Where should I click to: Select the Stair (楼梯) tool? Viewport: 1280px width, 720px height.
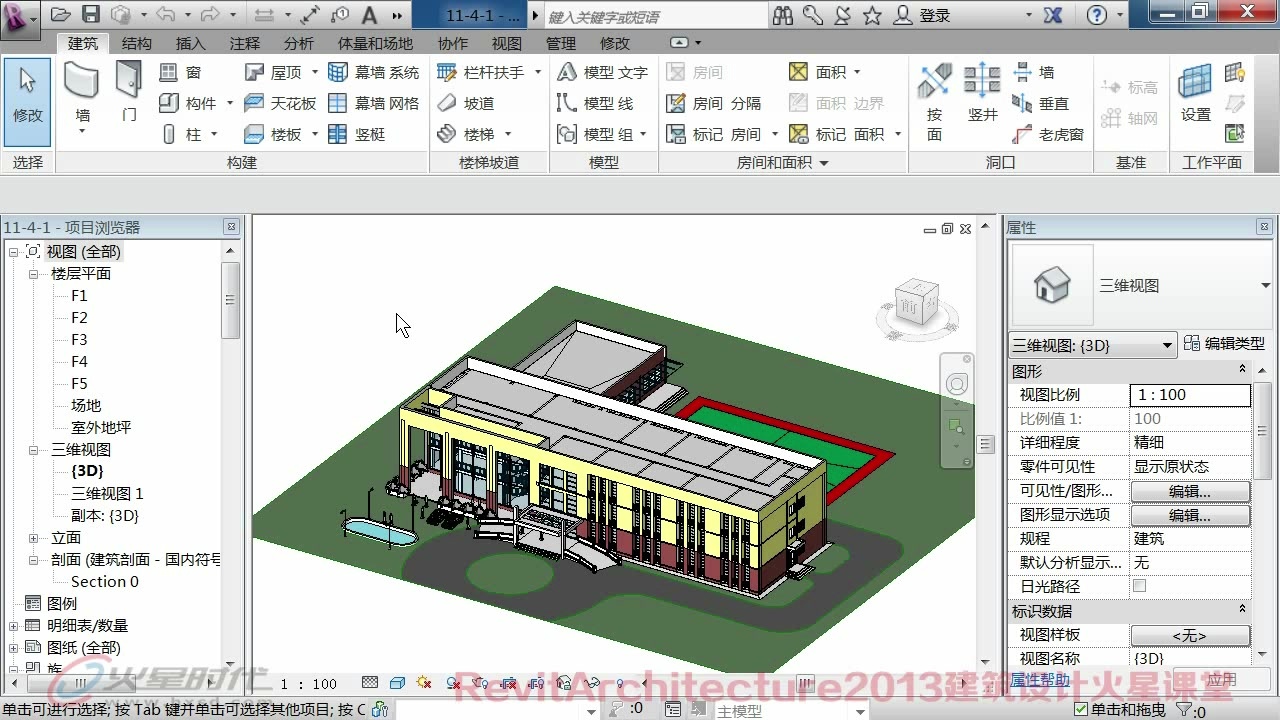coord(466,134)
